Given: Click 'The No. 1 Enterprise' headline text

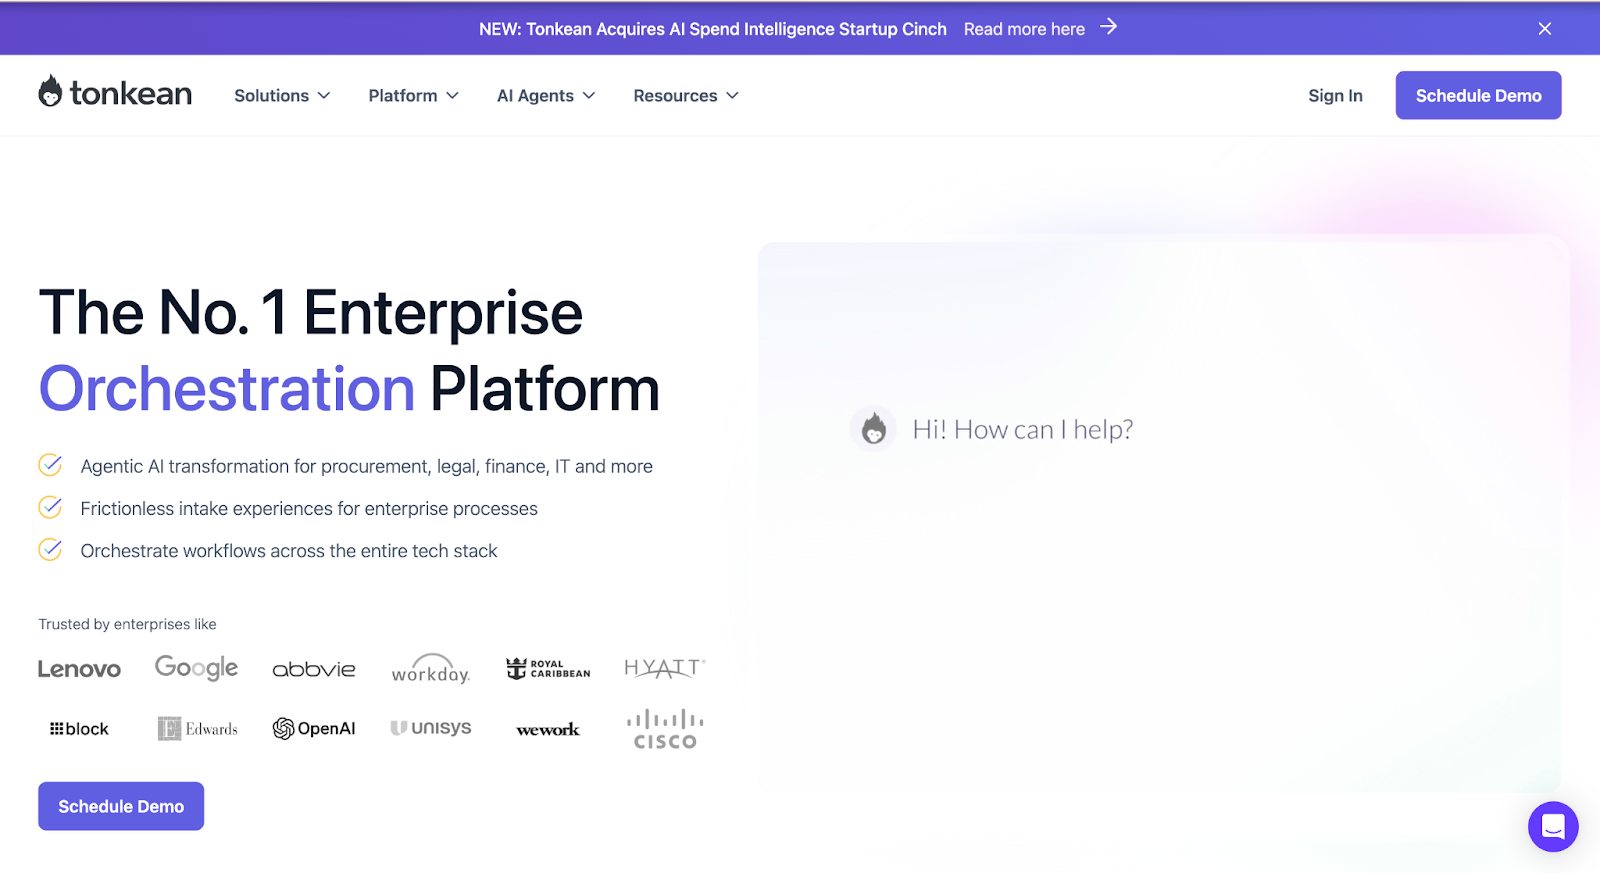Looking at the screenshot, I should coord(311,312).
